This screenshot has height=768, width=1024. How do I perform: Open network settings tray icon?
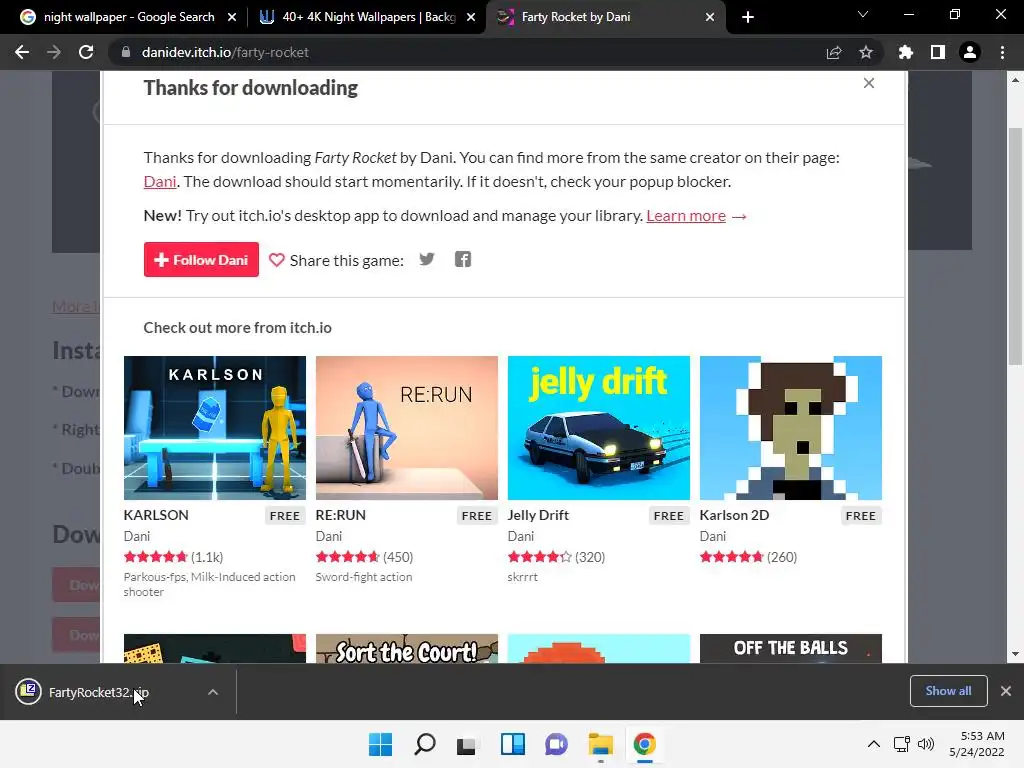pyautogui.click(x=901, y=744)
